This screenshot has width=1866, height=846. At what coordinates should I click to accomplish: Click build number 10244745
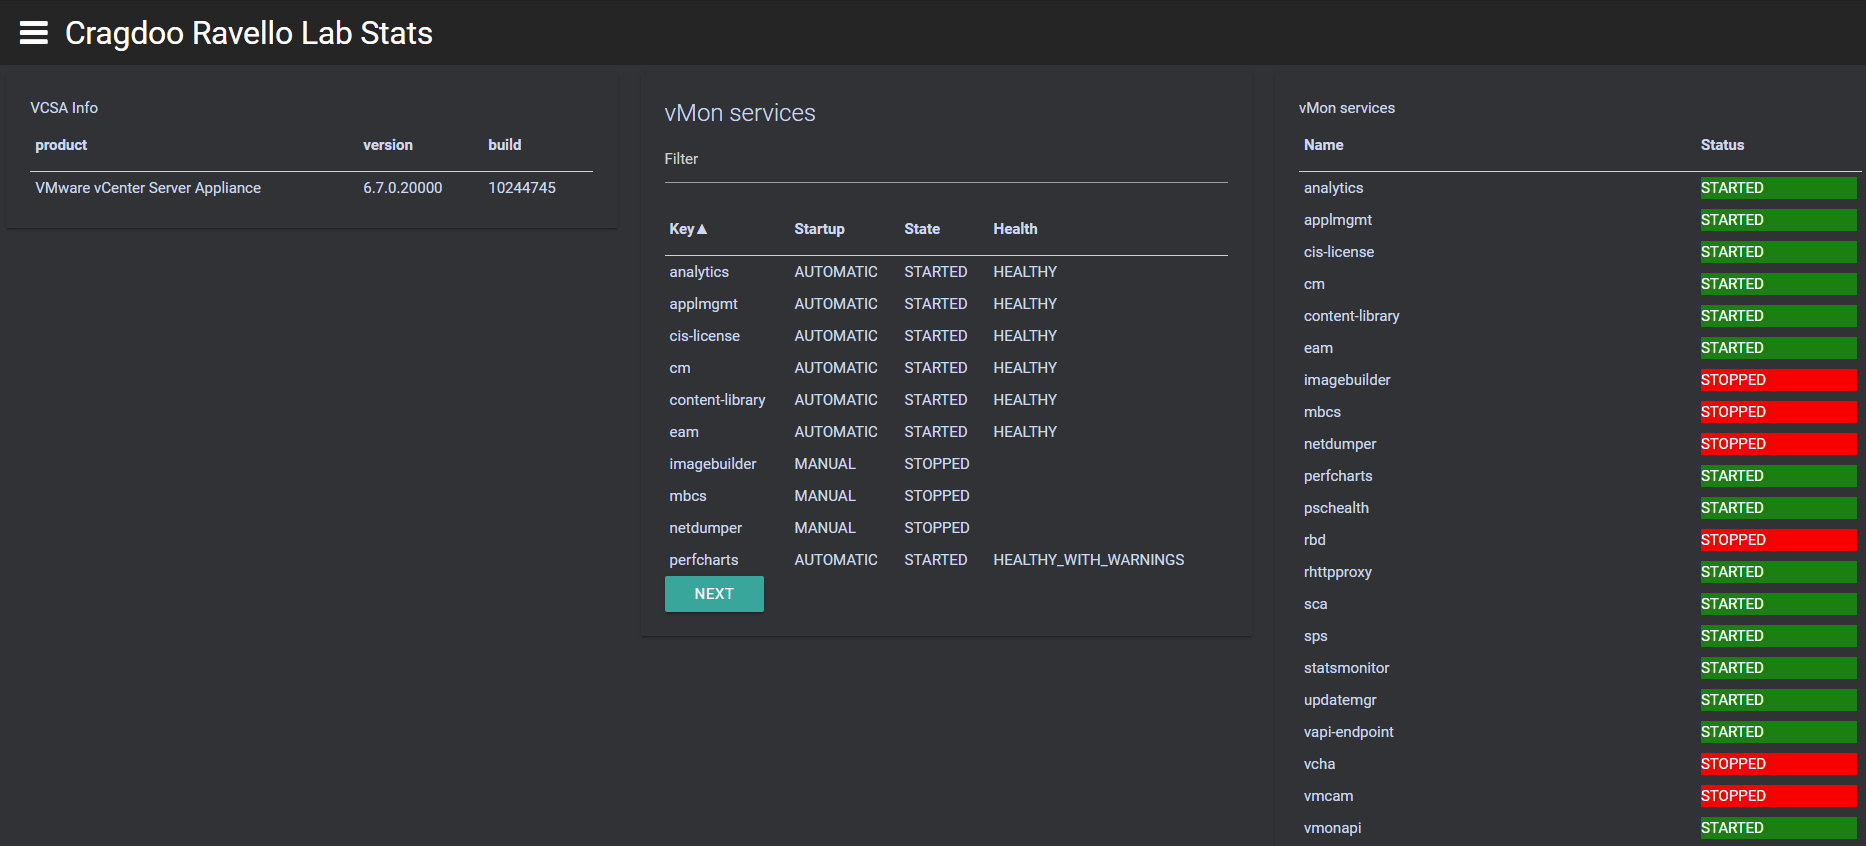tap(522, 188)
